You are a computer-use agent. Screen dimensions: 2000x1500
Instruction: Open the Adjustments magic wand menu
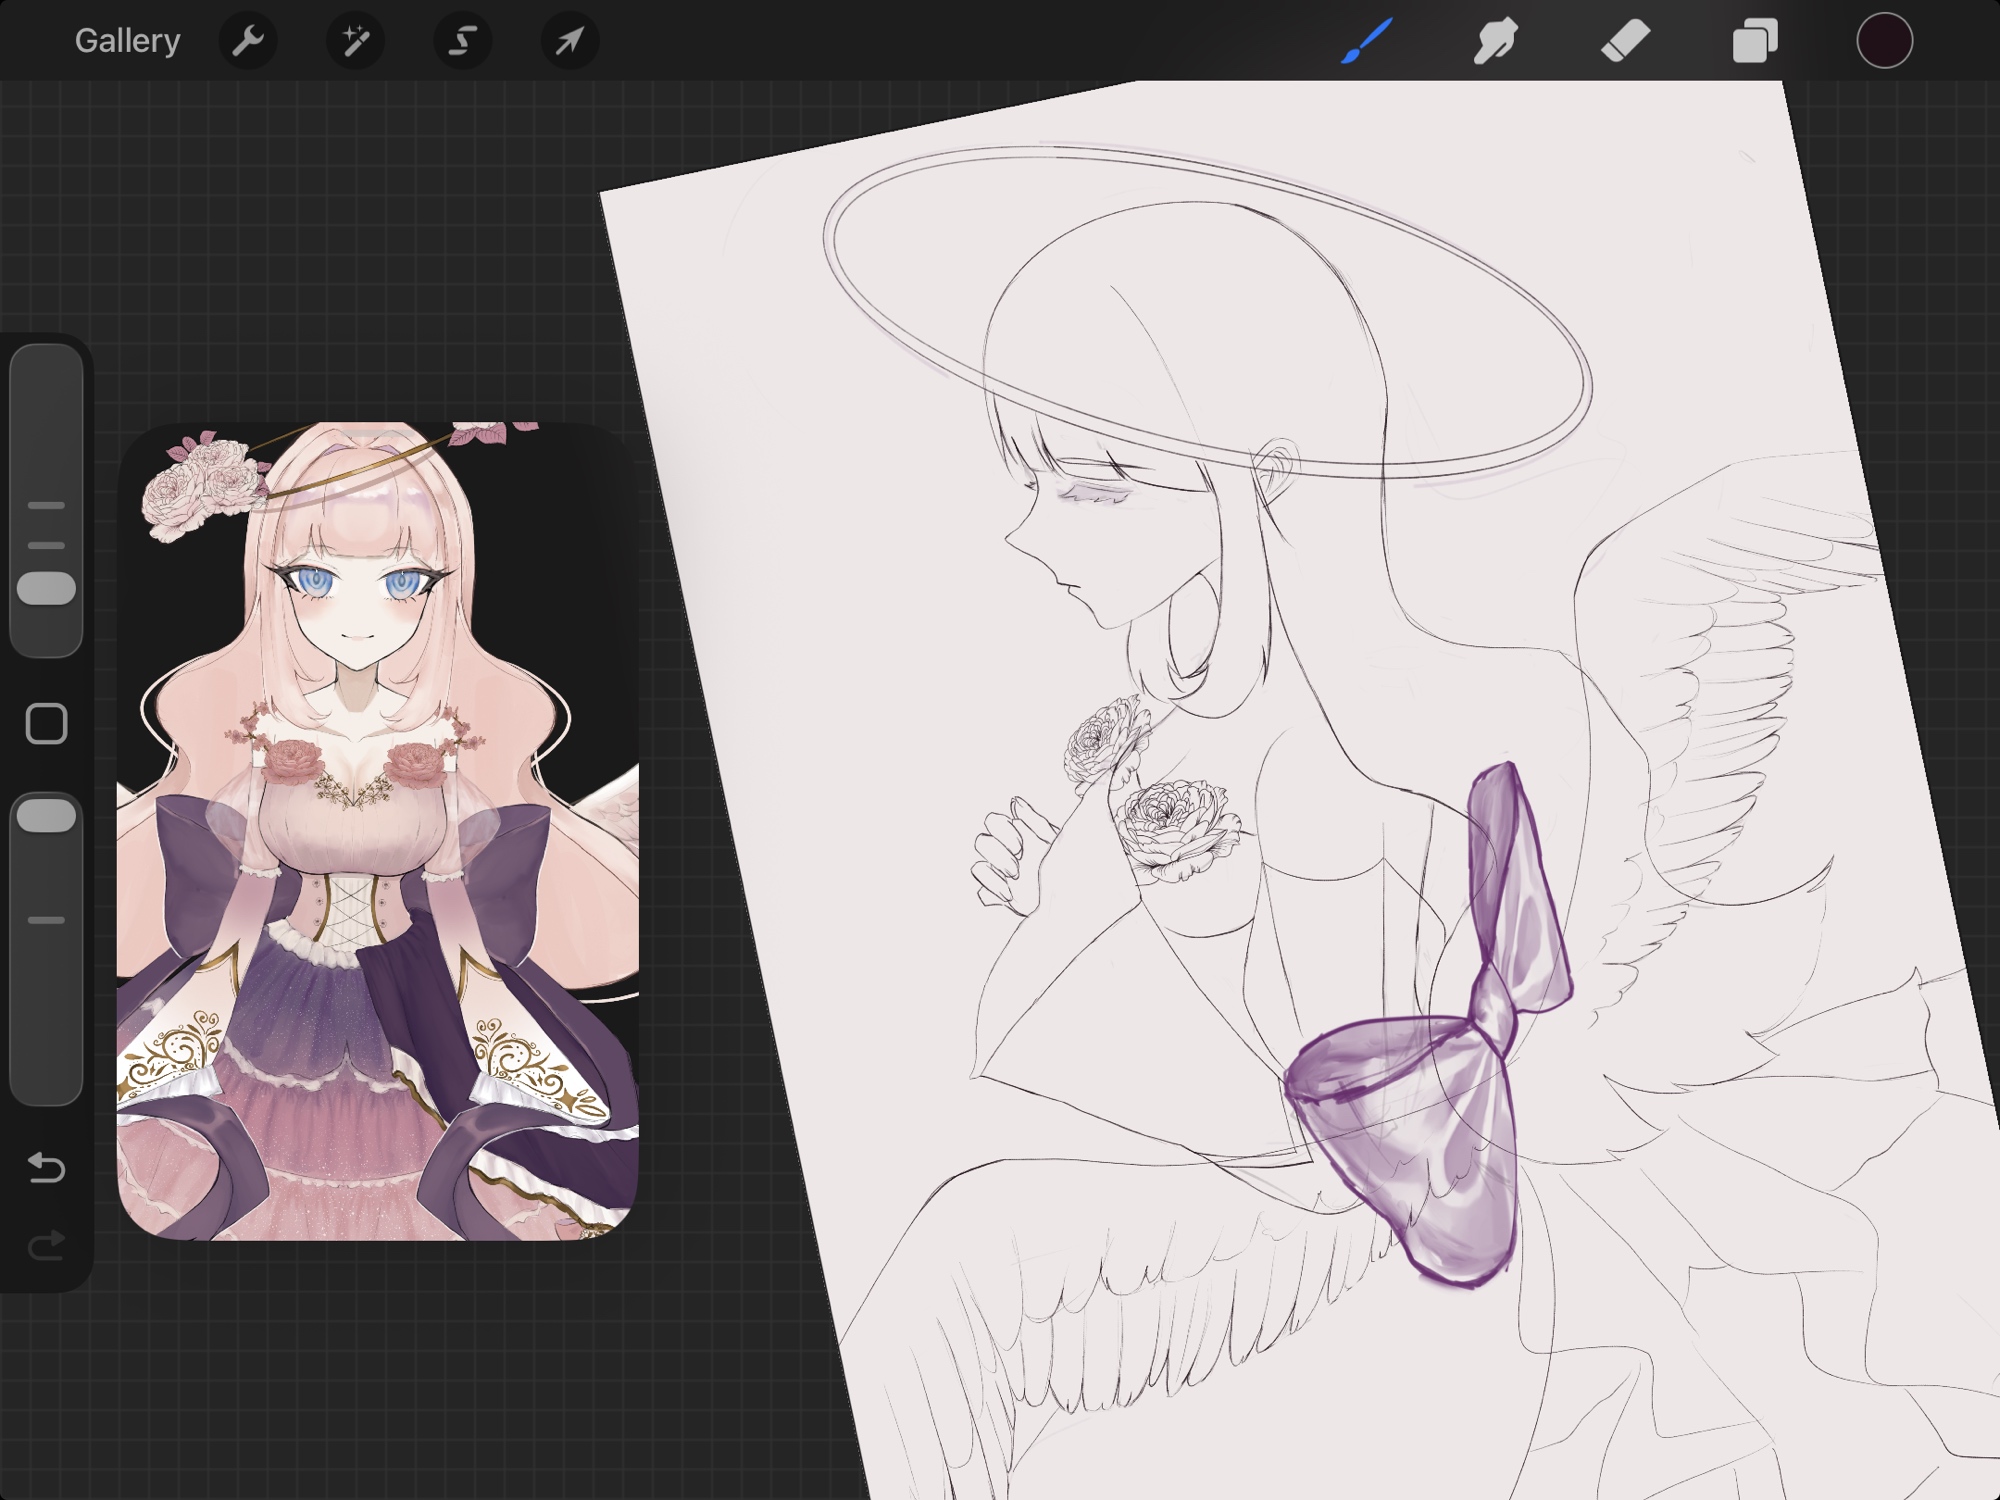click(x=355, y=41)
